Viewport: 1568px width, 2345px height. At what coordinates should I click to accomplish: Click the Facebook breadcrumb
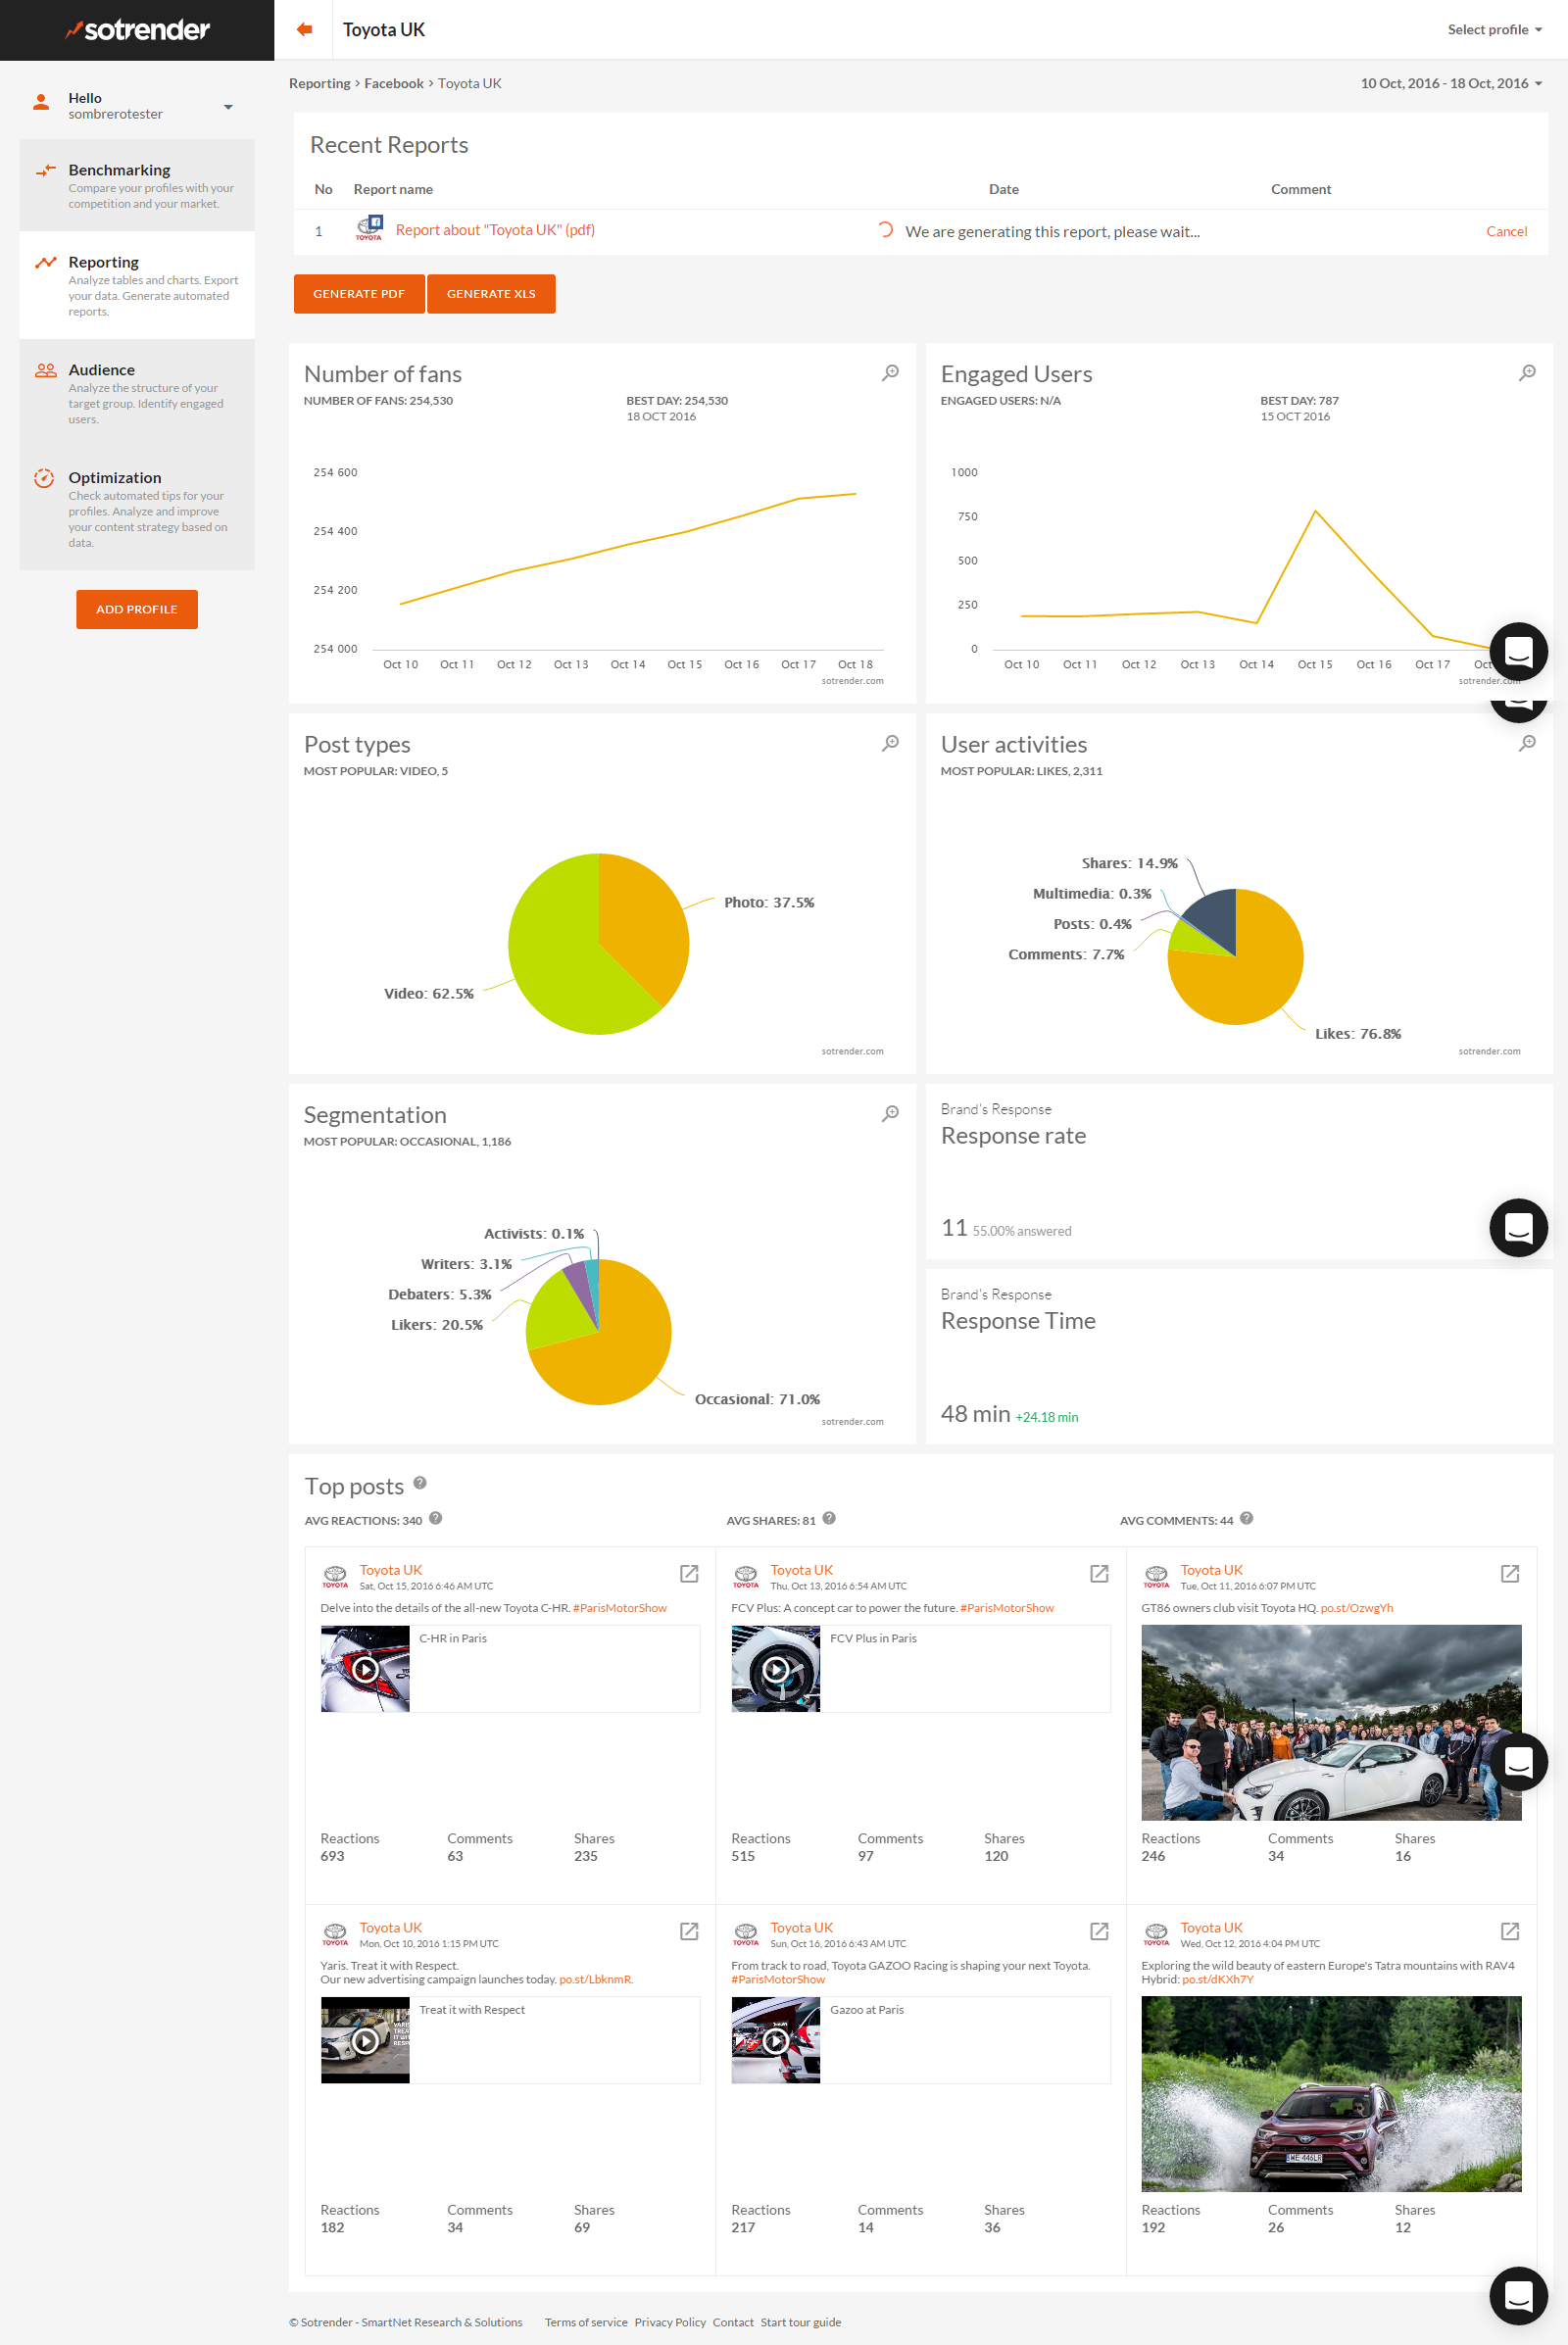point(393,83)
